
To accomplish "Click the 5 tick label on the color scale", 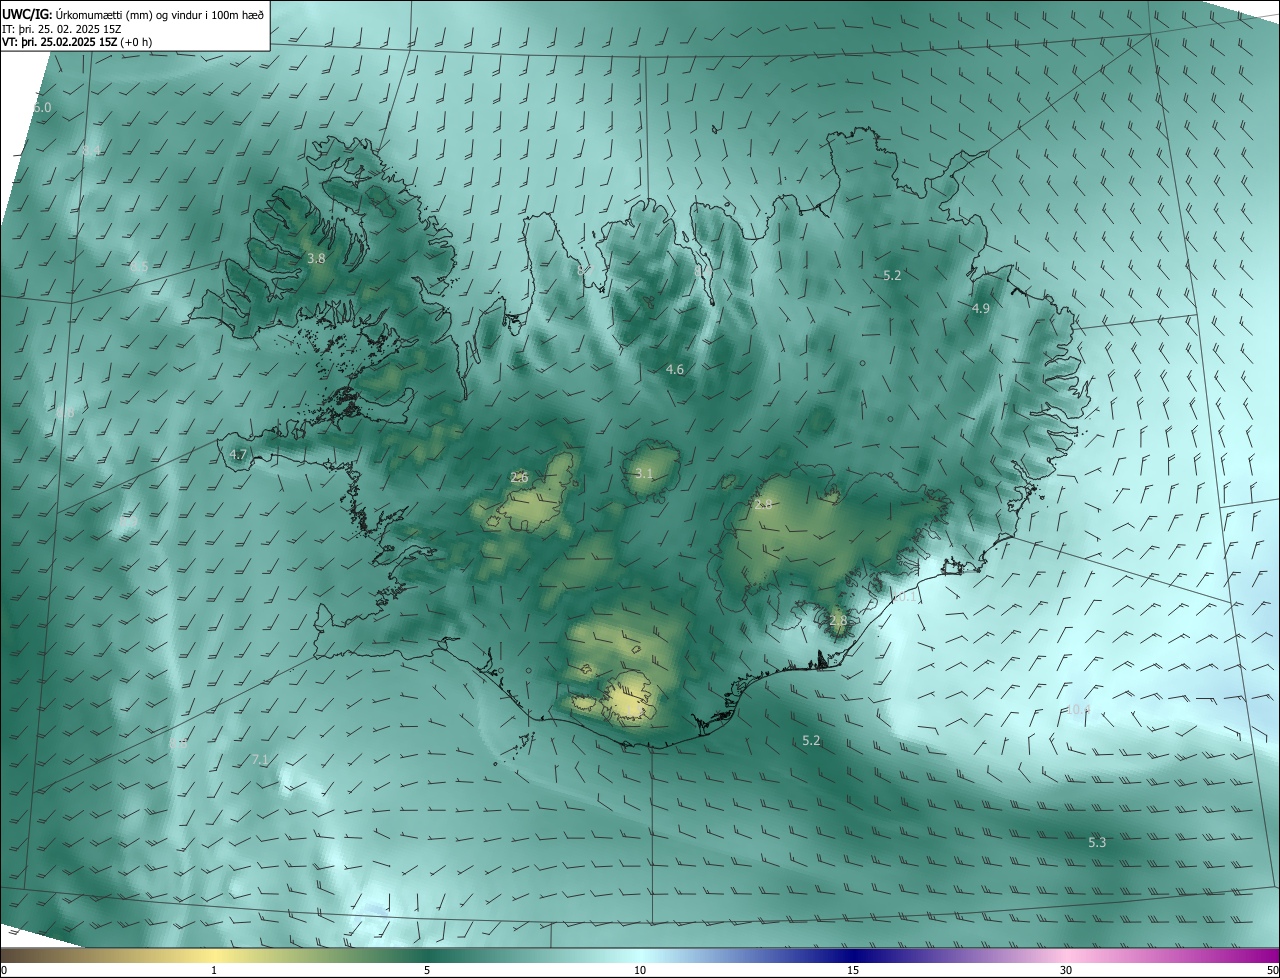I will 427,970.
